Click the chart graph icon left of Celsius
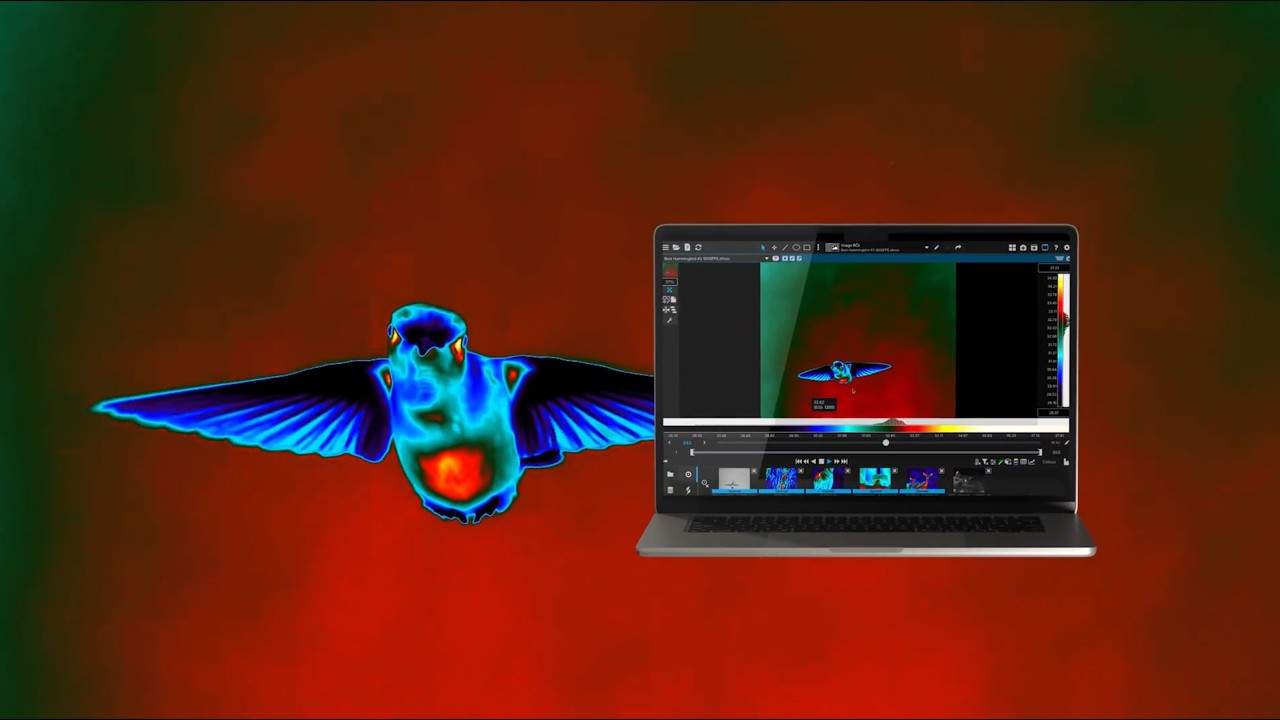The image size is (1280, 720). (1032, 461)
